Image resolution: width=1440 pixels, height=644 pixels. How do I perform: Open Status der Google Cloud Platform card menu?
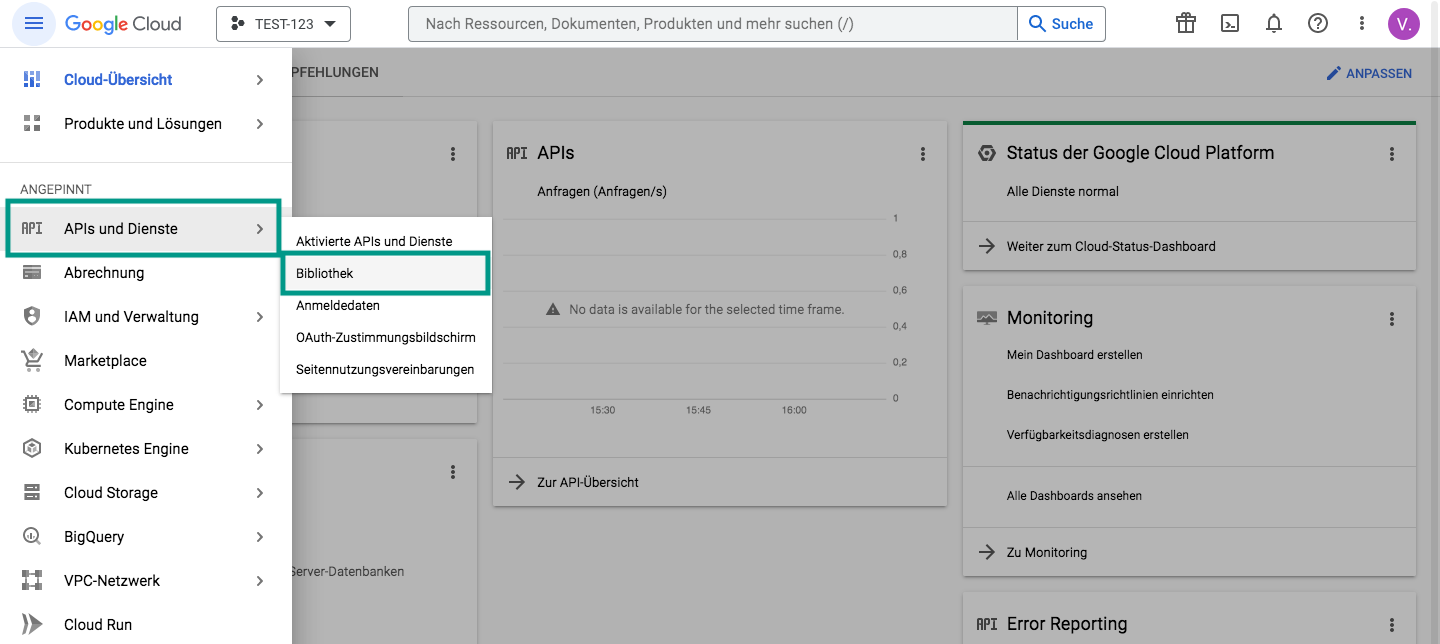coord(1392,154)
